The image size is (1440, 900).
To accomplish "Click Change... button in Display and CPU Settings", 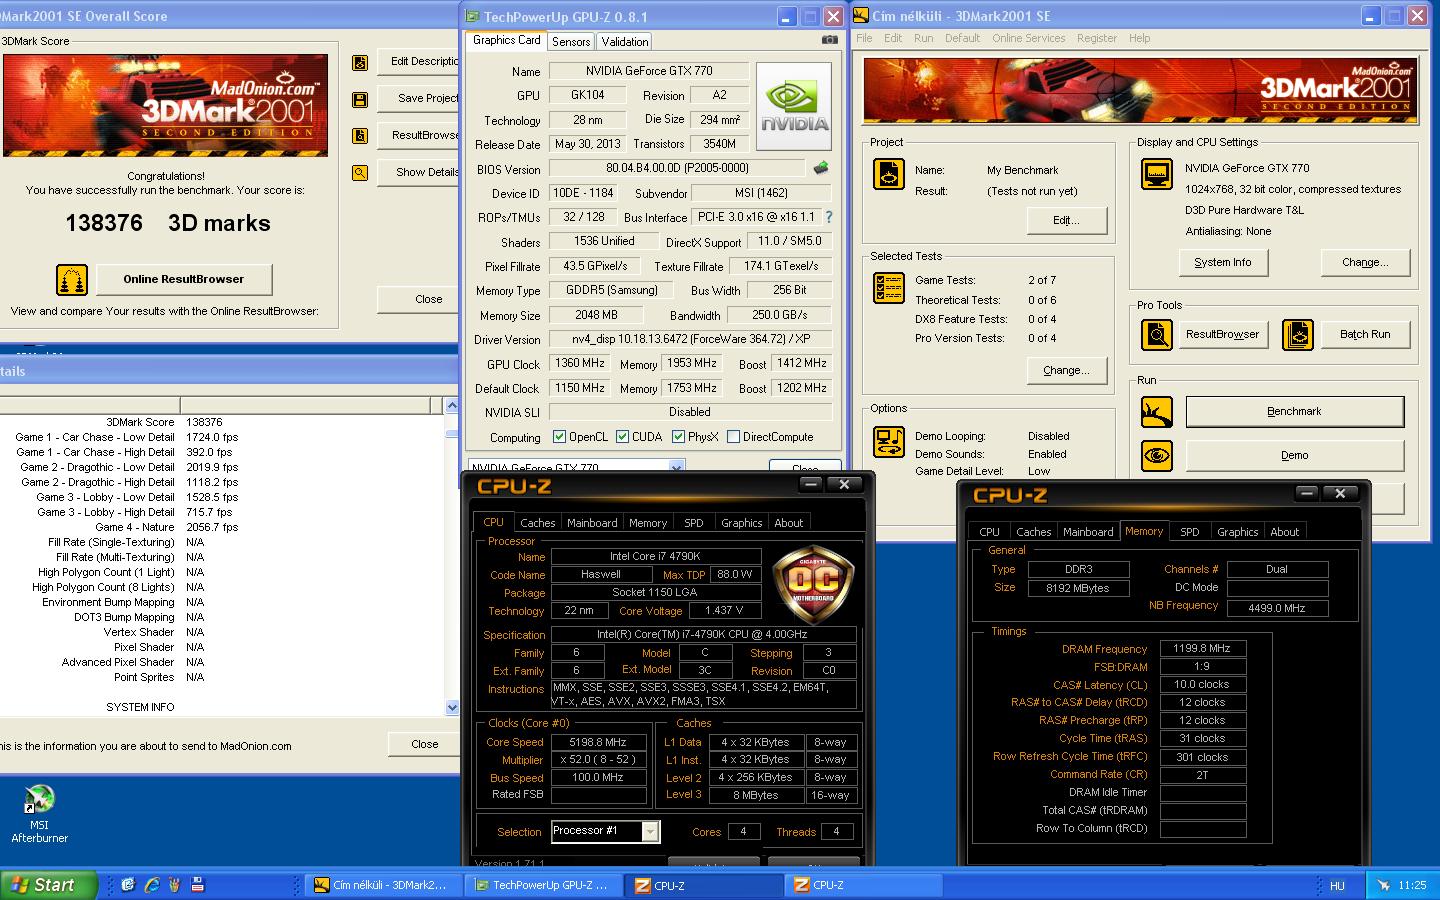I will pyautogui.click(x=1365, y=262).
